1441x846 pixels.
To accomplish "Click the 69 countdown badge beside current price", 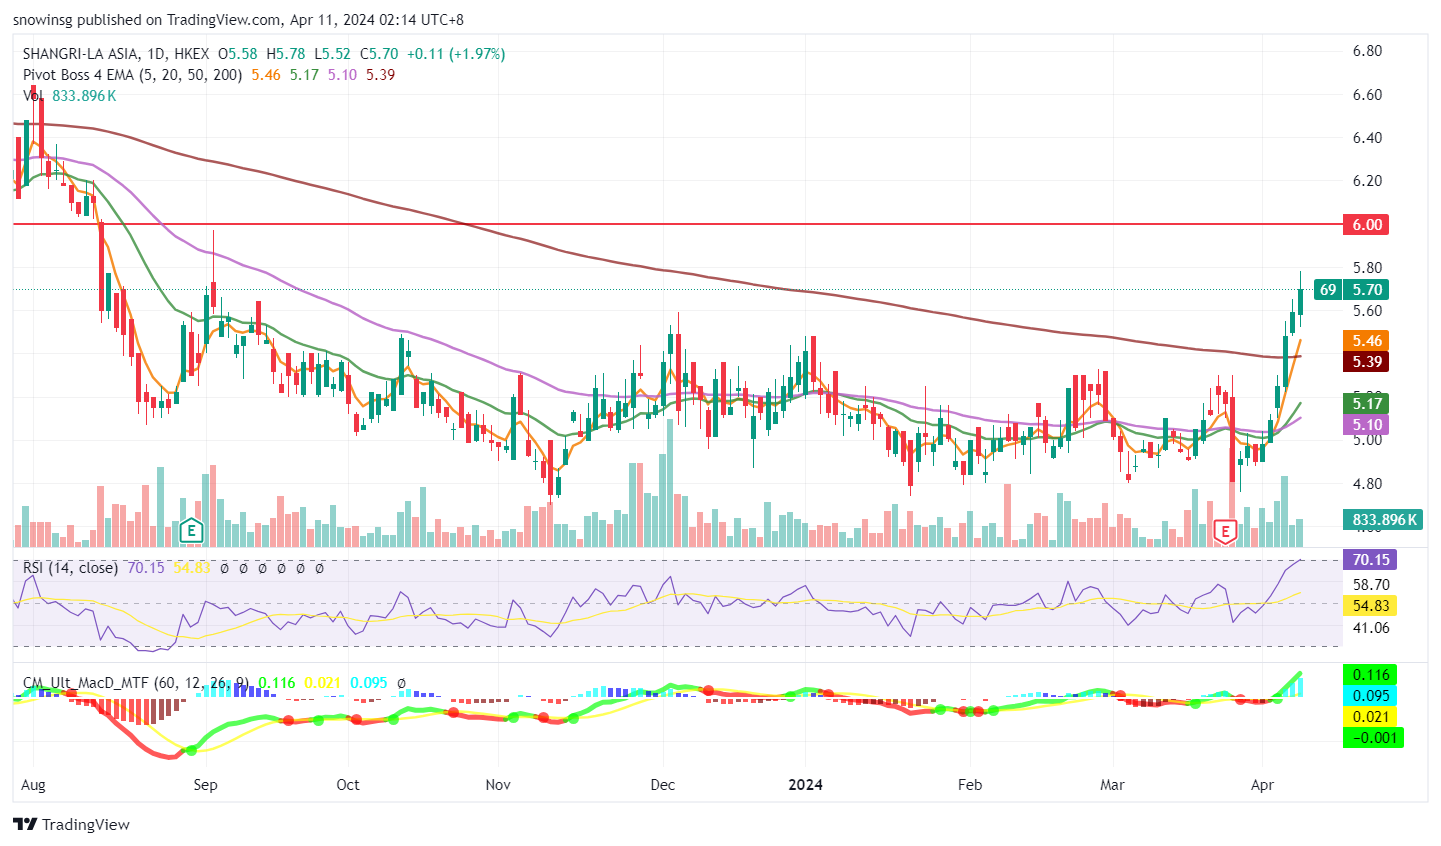I will (x=1328, y=290).
